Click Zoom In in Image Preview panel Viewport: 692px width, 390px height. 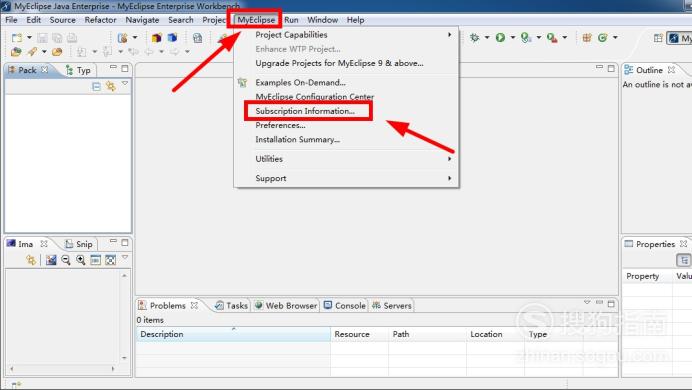point(81,260)
